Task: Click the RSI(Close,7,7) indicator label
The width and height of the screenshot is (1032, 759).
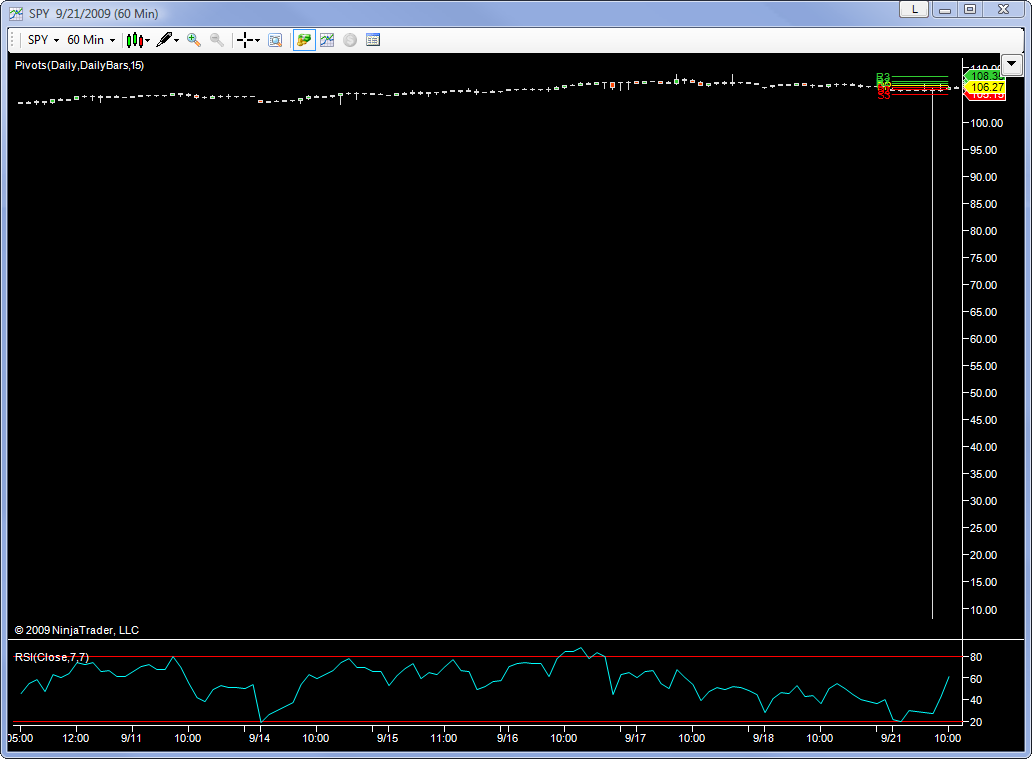Action: 51,657
